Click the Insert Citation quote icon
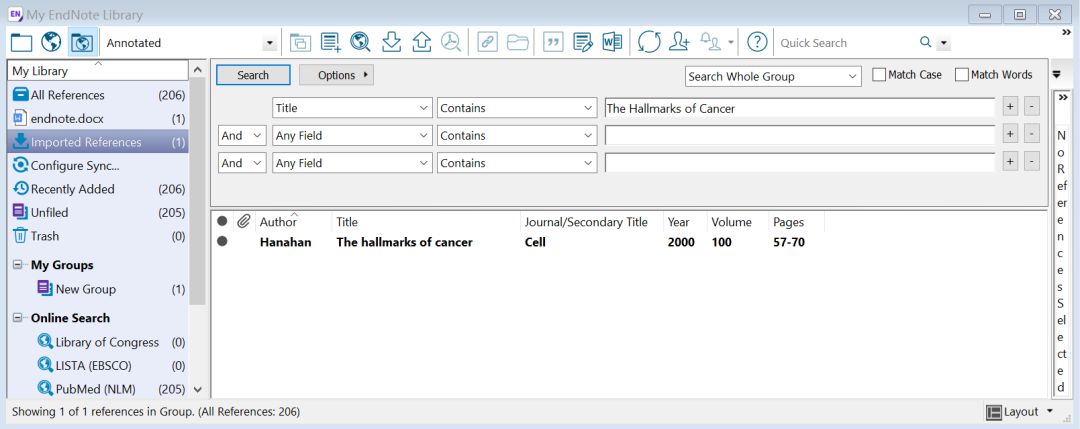The image size is (1080, 429). pos(552,43)
